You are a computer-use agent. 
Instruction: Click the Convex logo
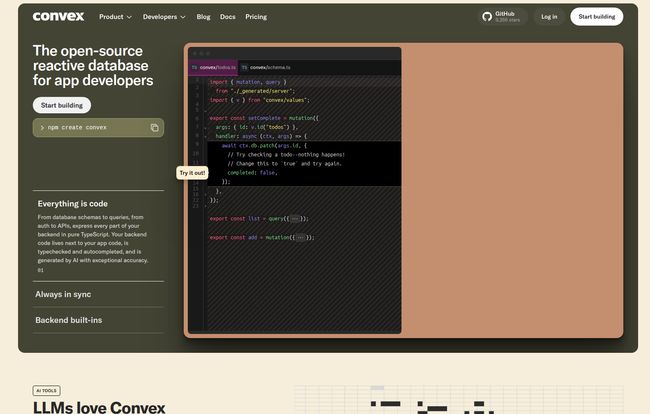click(58, 16)
